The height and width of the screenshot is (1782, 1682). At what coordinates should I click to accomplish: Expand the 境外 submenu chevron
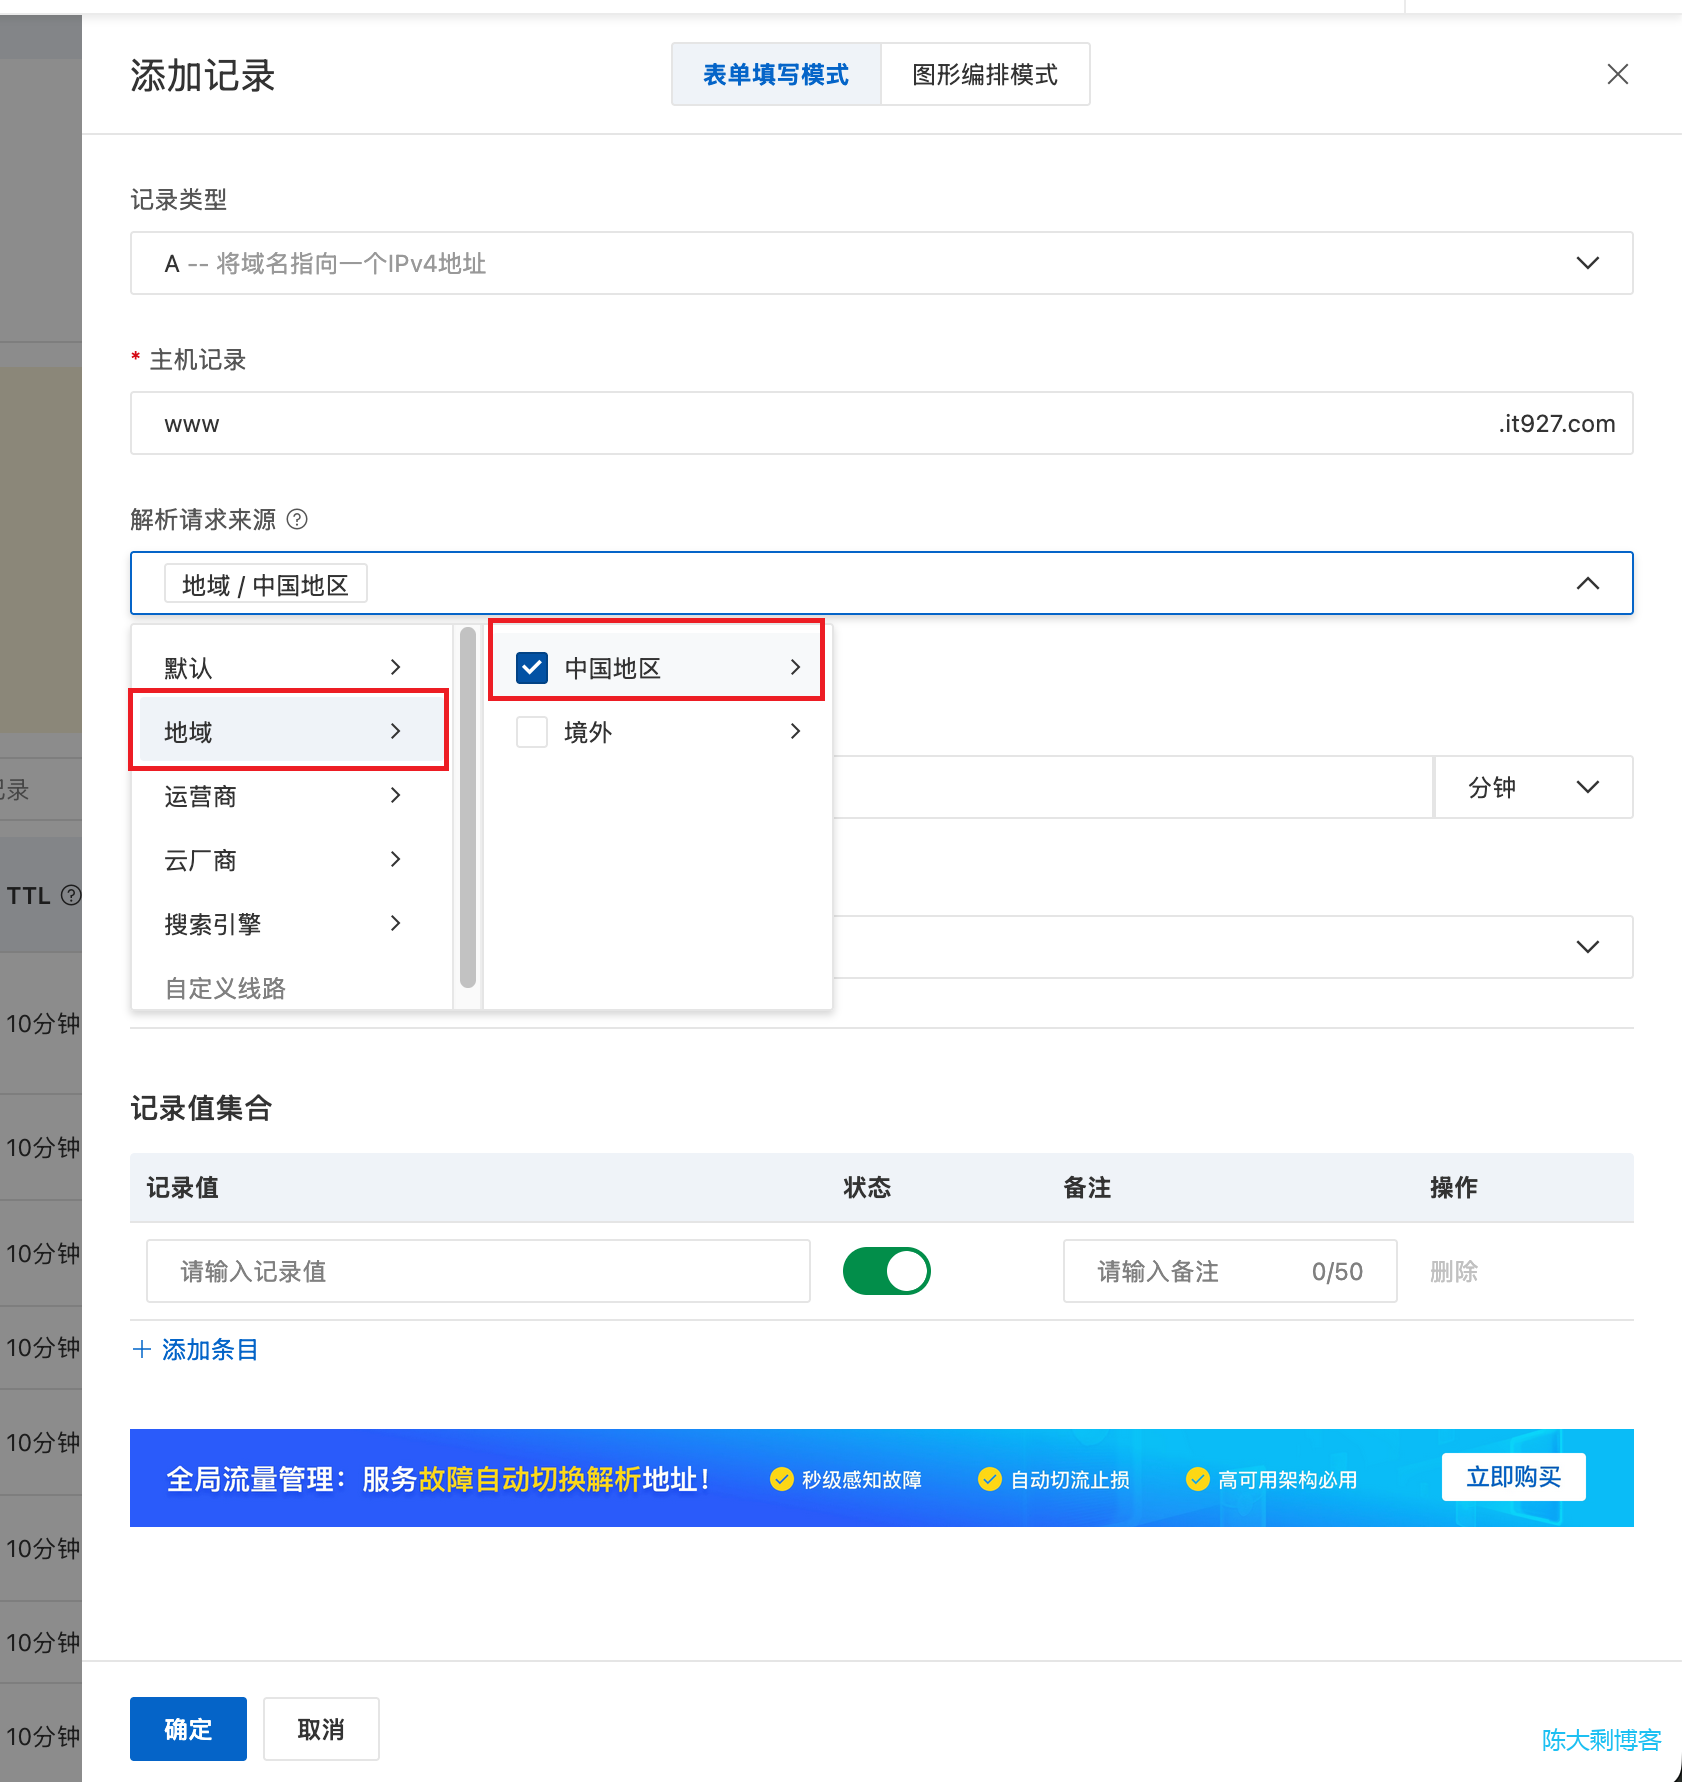click(x=796, y=731)
